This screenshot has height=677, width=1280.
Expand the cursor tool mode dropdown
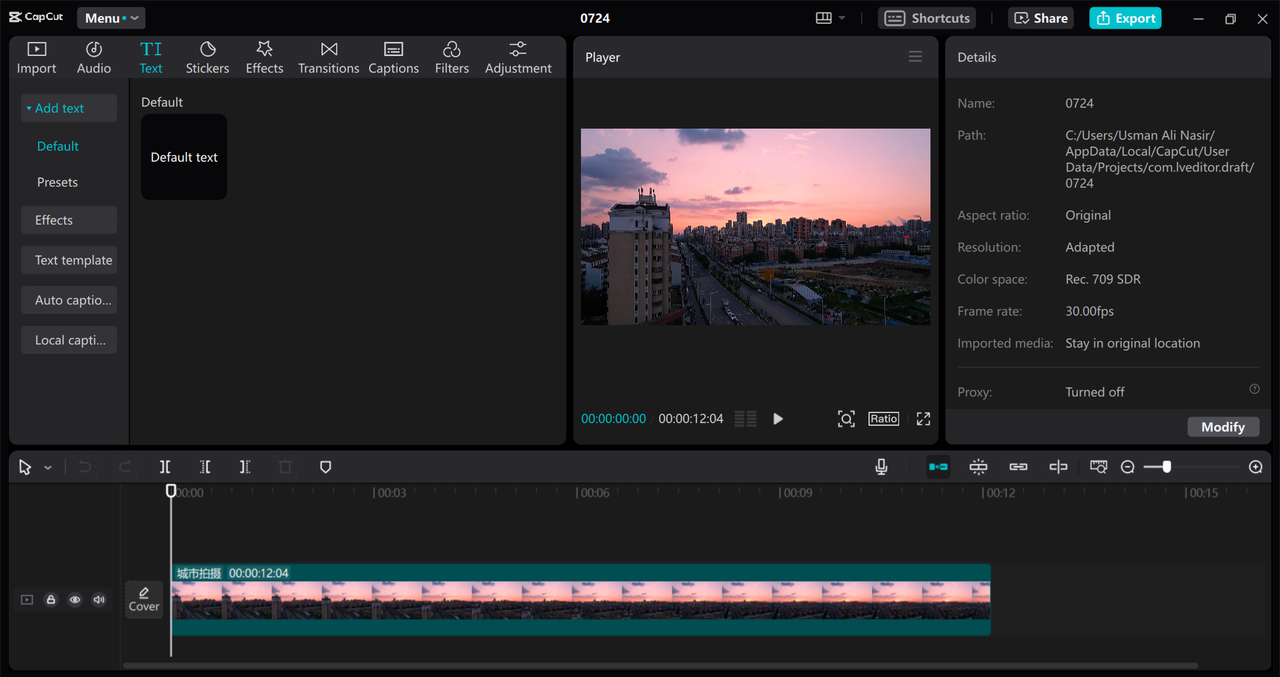[x=48, y=468]
